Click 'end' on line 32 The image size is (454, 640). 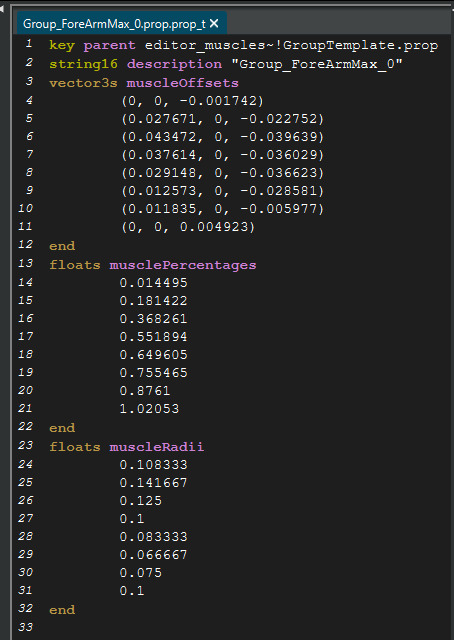[62, 610]
